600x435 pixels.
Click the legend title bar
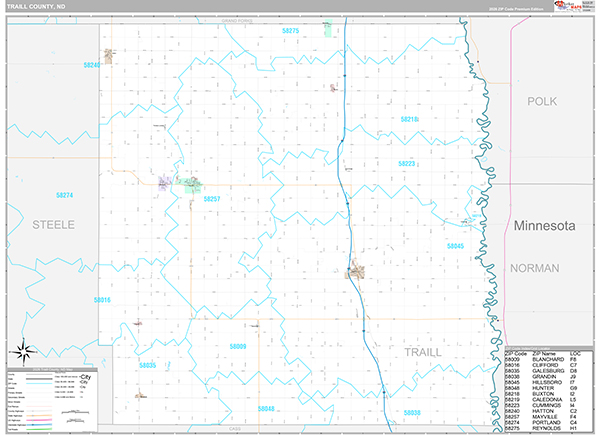point(52,370)
